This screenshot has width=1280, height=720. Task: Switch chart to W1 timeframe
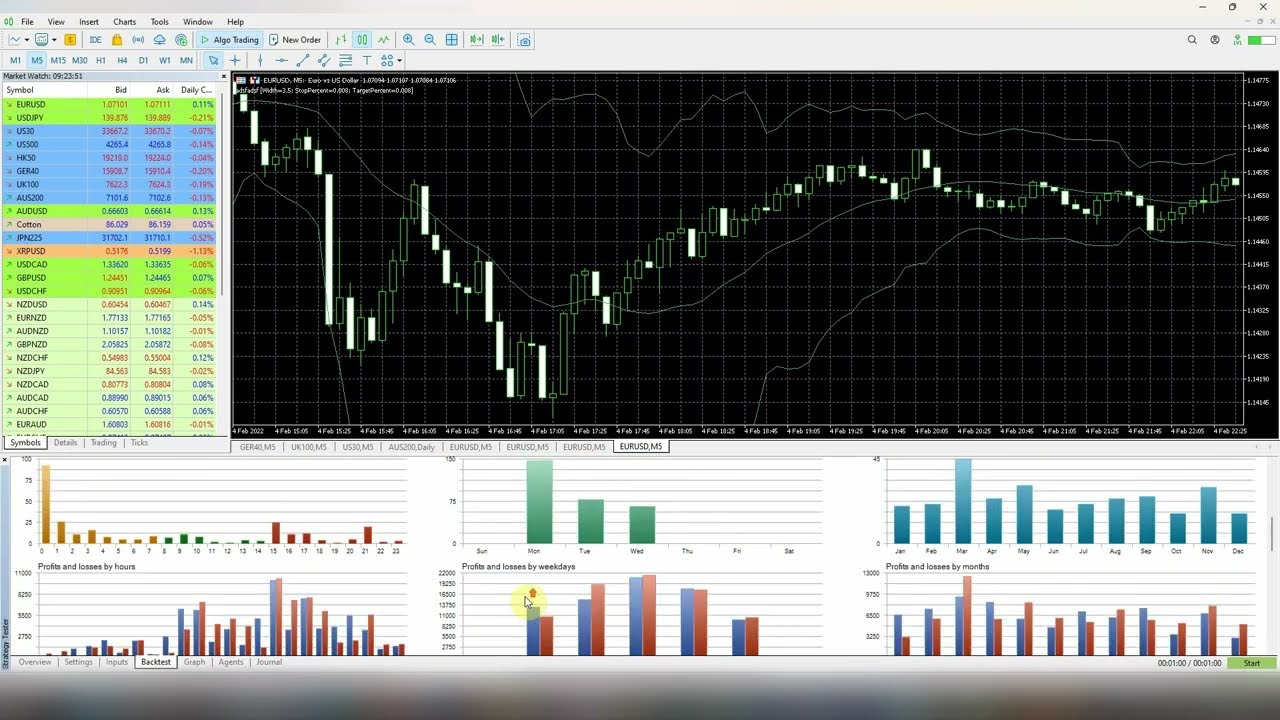165,61
